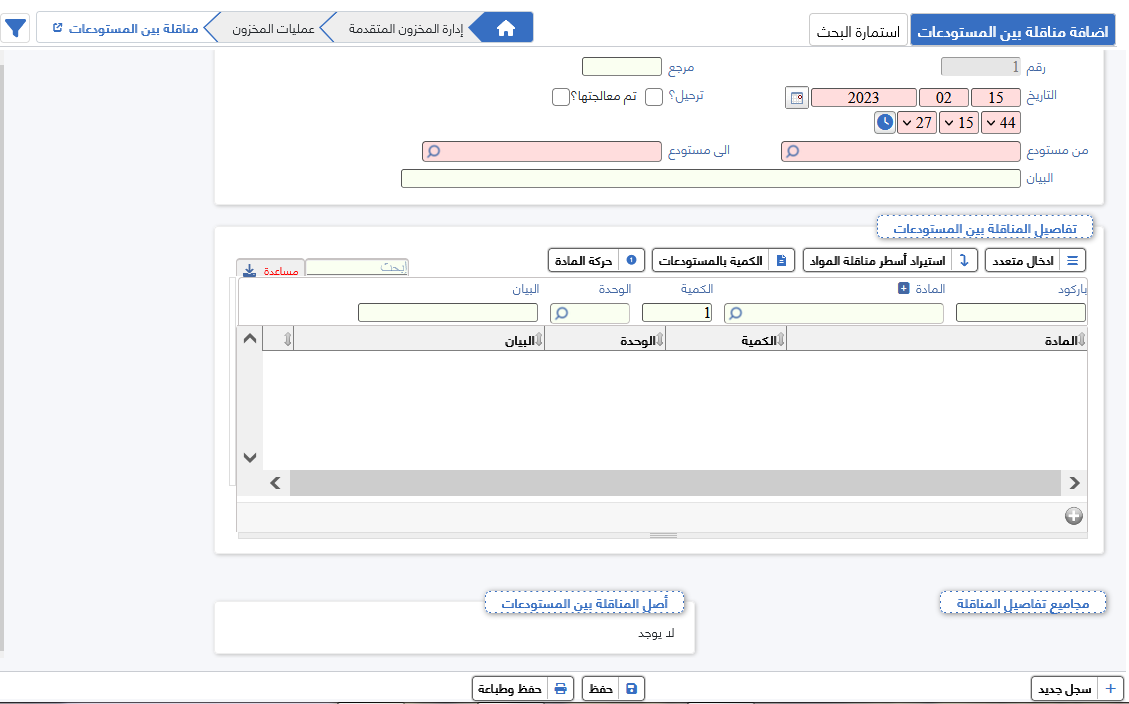Open the filter funnel icon
Viewport: 1129px width, 704px height.
[x=16, y=28]
